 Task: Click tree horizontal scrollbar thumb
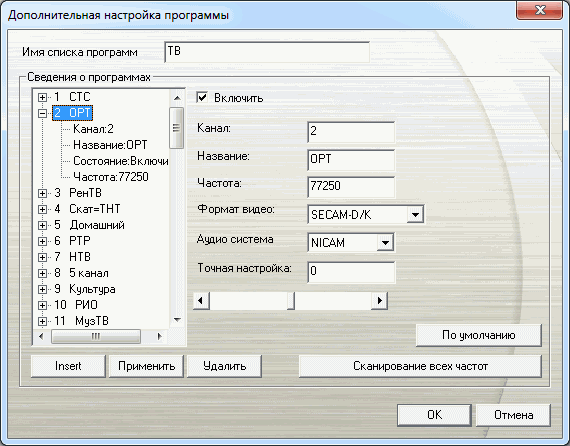coord(96,337)
